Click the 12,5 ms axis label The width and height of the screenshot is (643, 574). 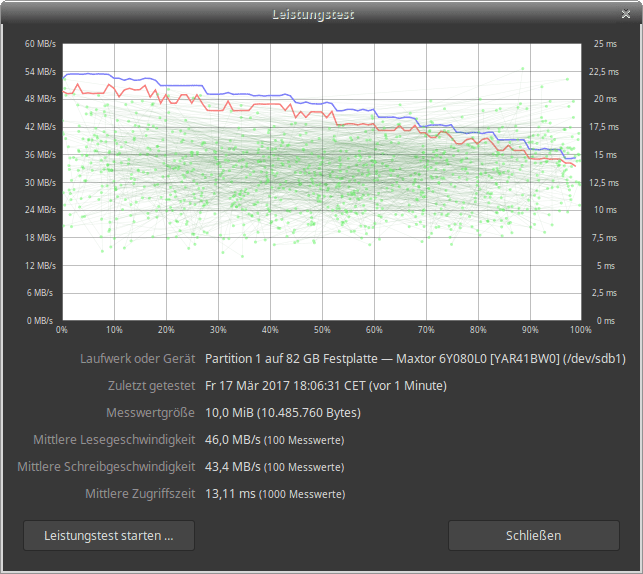click(604, 182)
